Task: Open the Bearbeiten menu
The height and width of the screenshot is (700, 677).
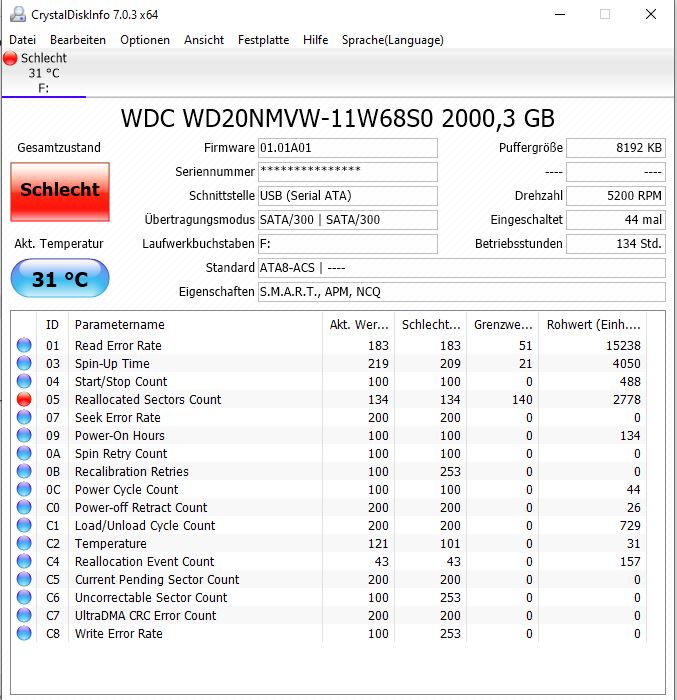Action: click(78, 40)
